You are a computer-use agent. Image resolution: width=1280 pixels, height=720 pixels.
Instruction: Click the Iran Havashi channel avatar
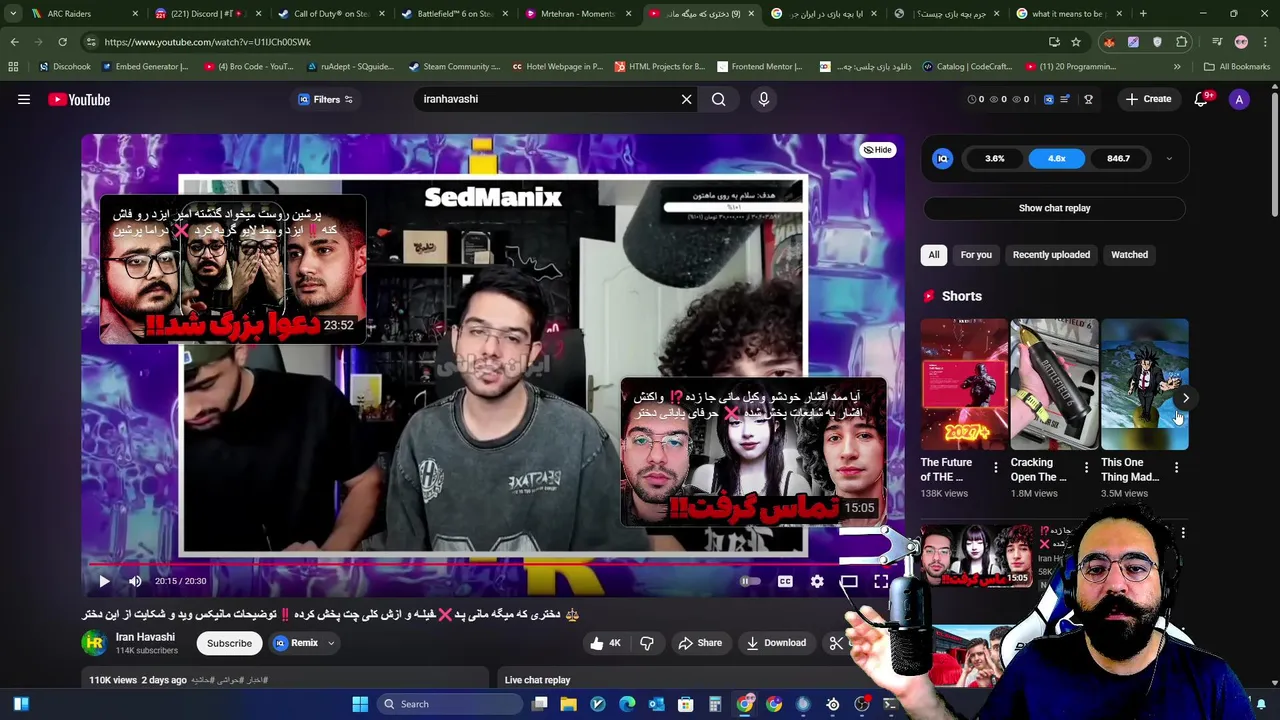point(94,643)
